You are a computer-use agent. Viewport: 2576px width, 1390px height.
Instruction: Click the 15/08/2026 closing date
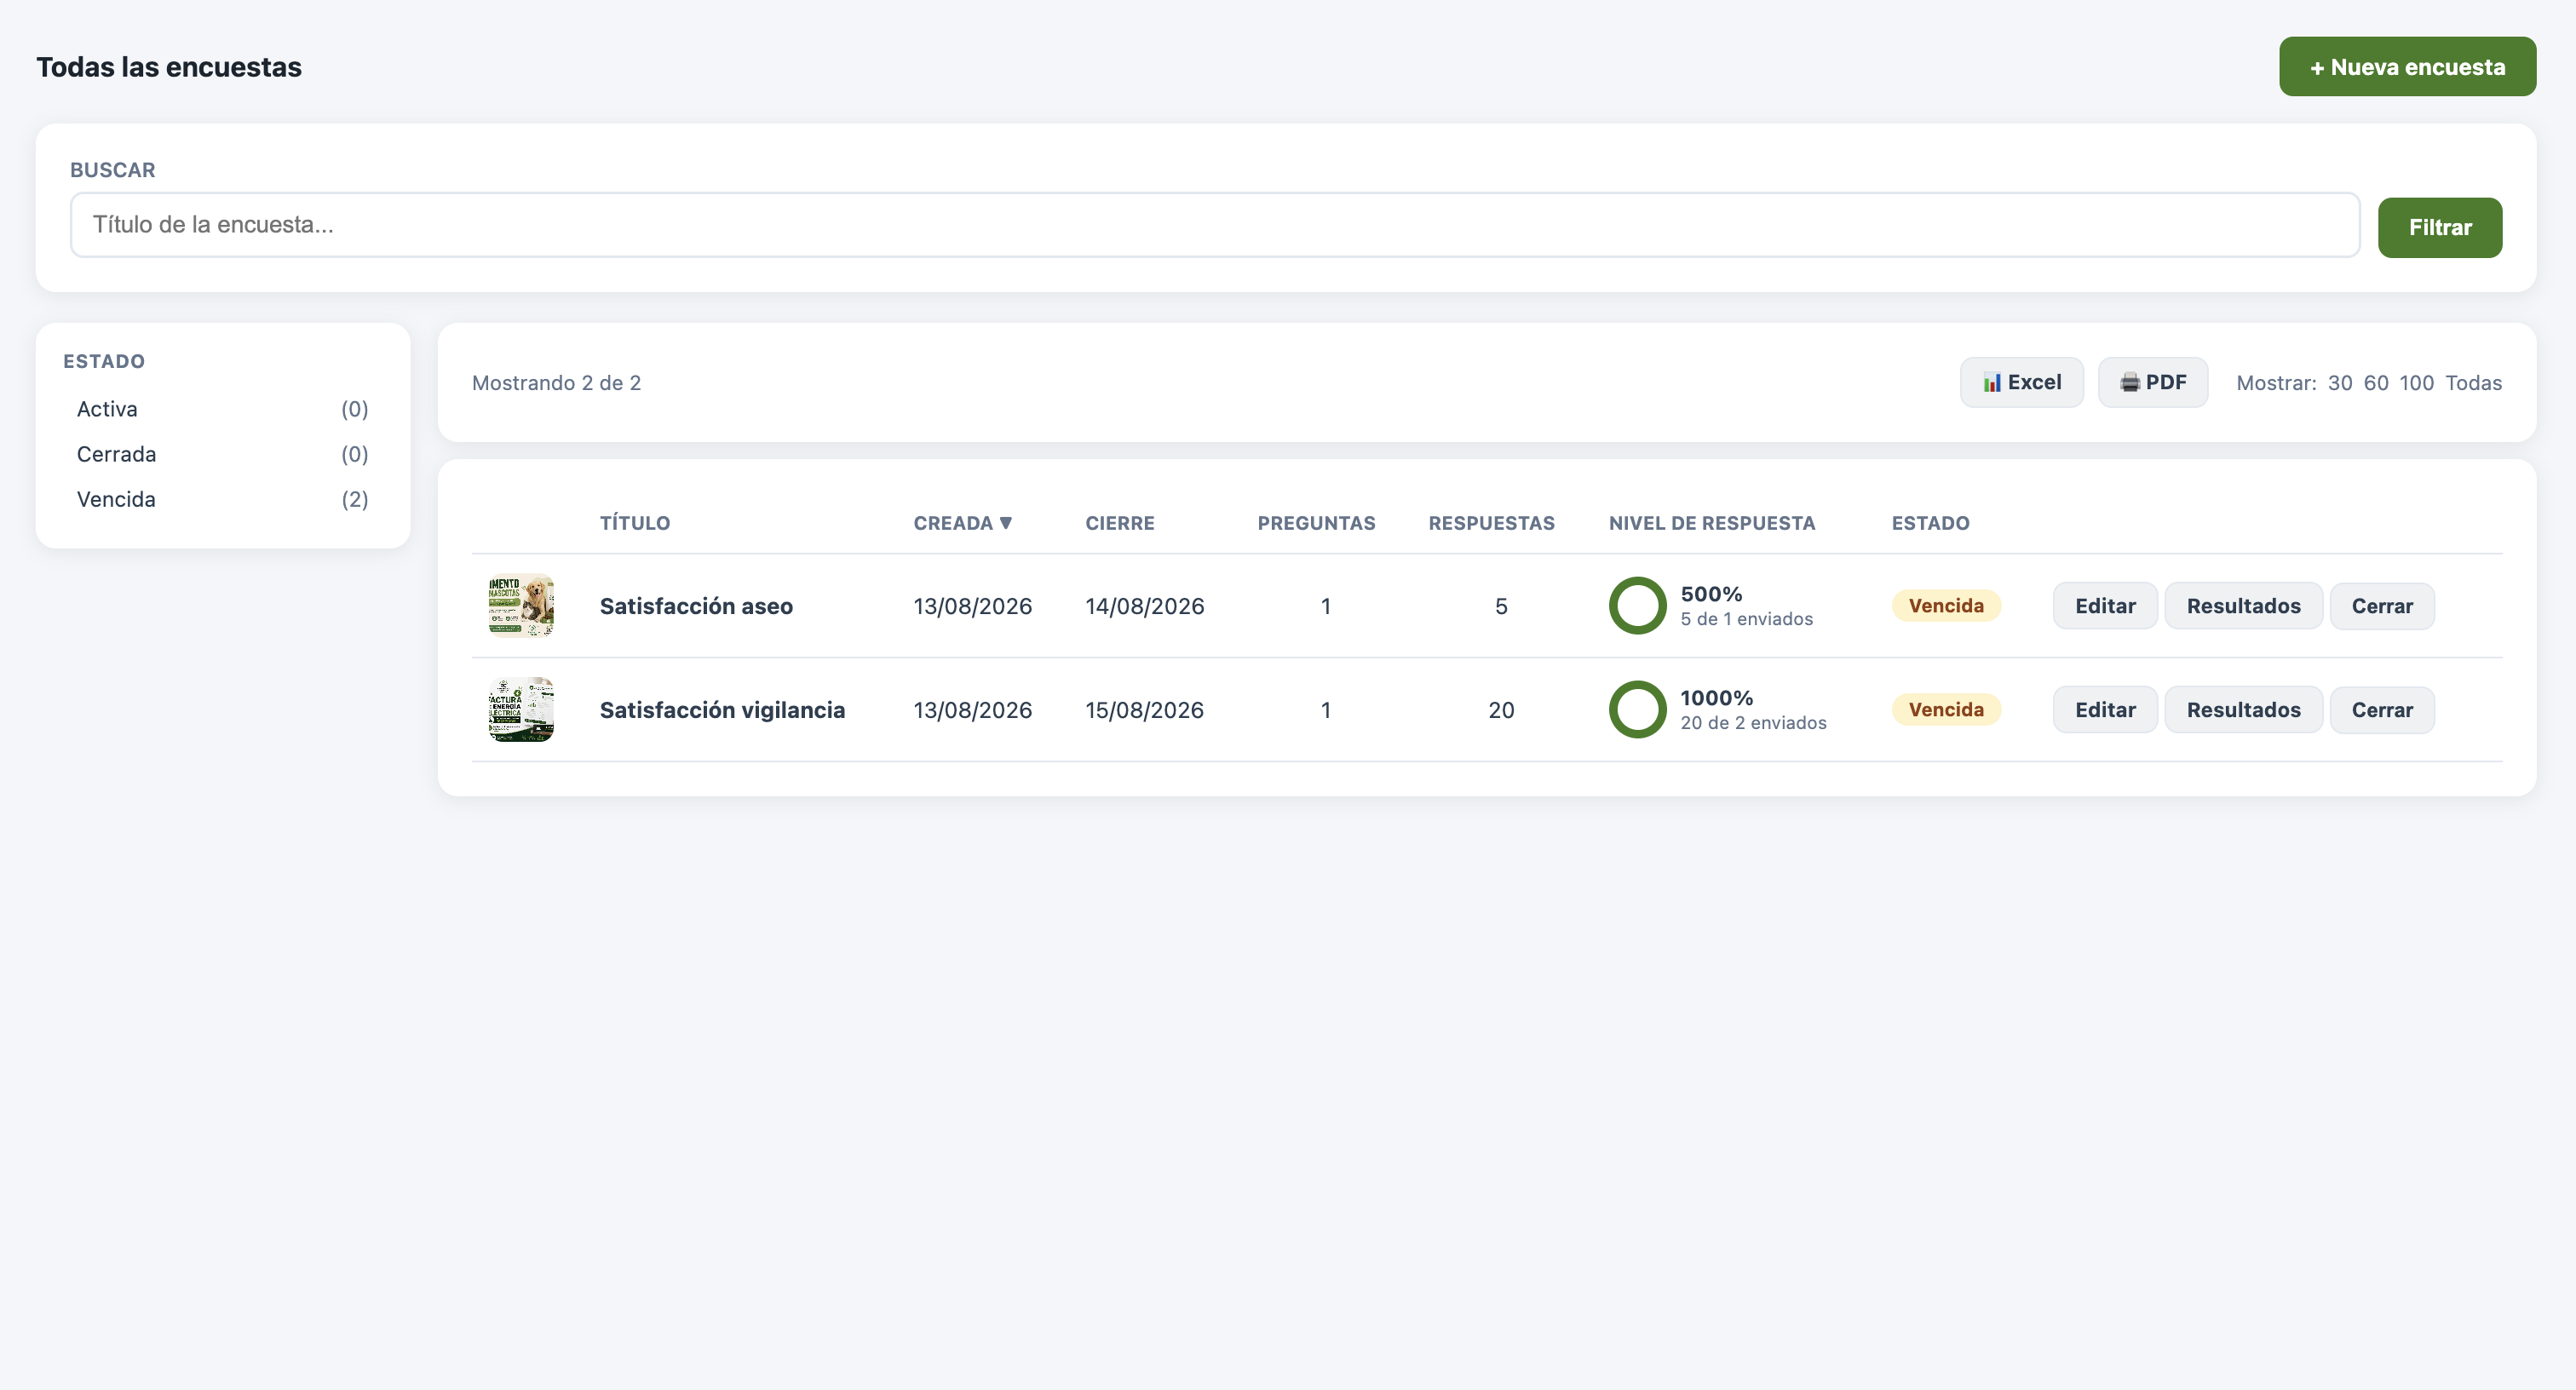click(x=1144, y=710)
